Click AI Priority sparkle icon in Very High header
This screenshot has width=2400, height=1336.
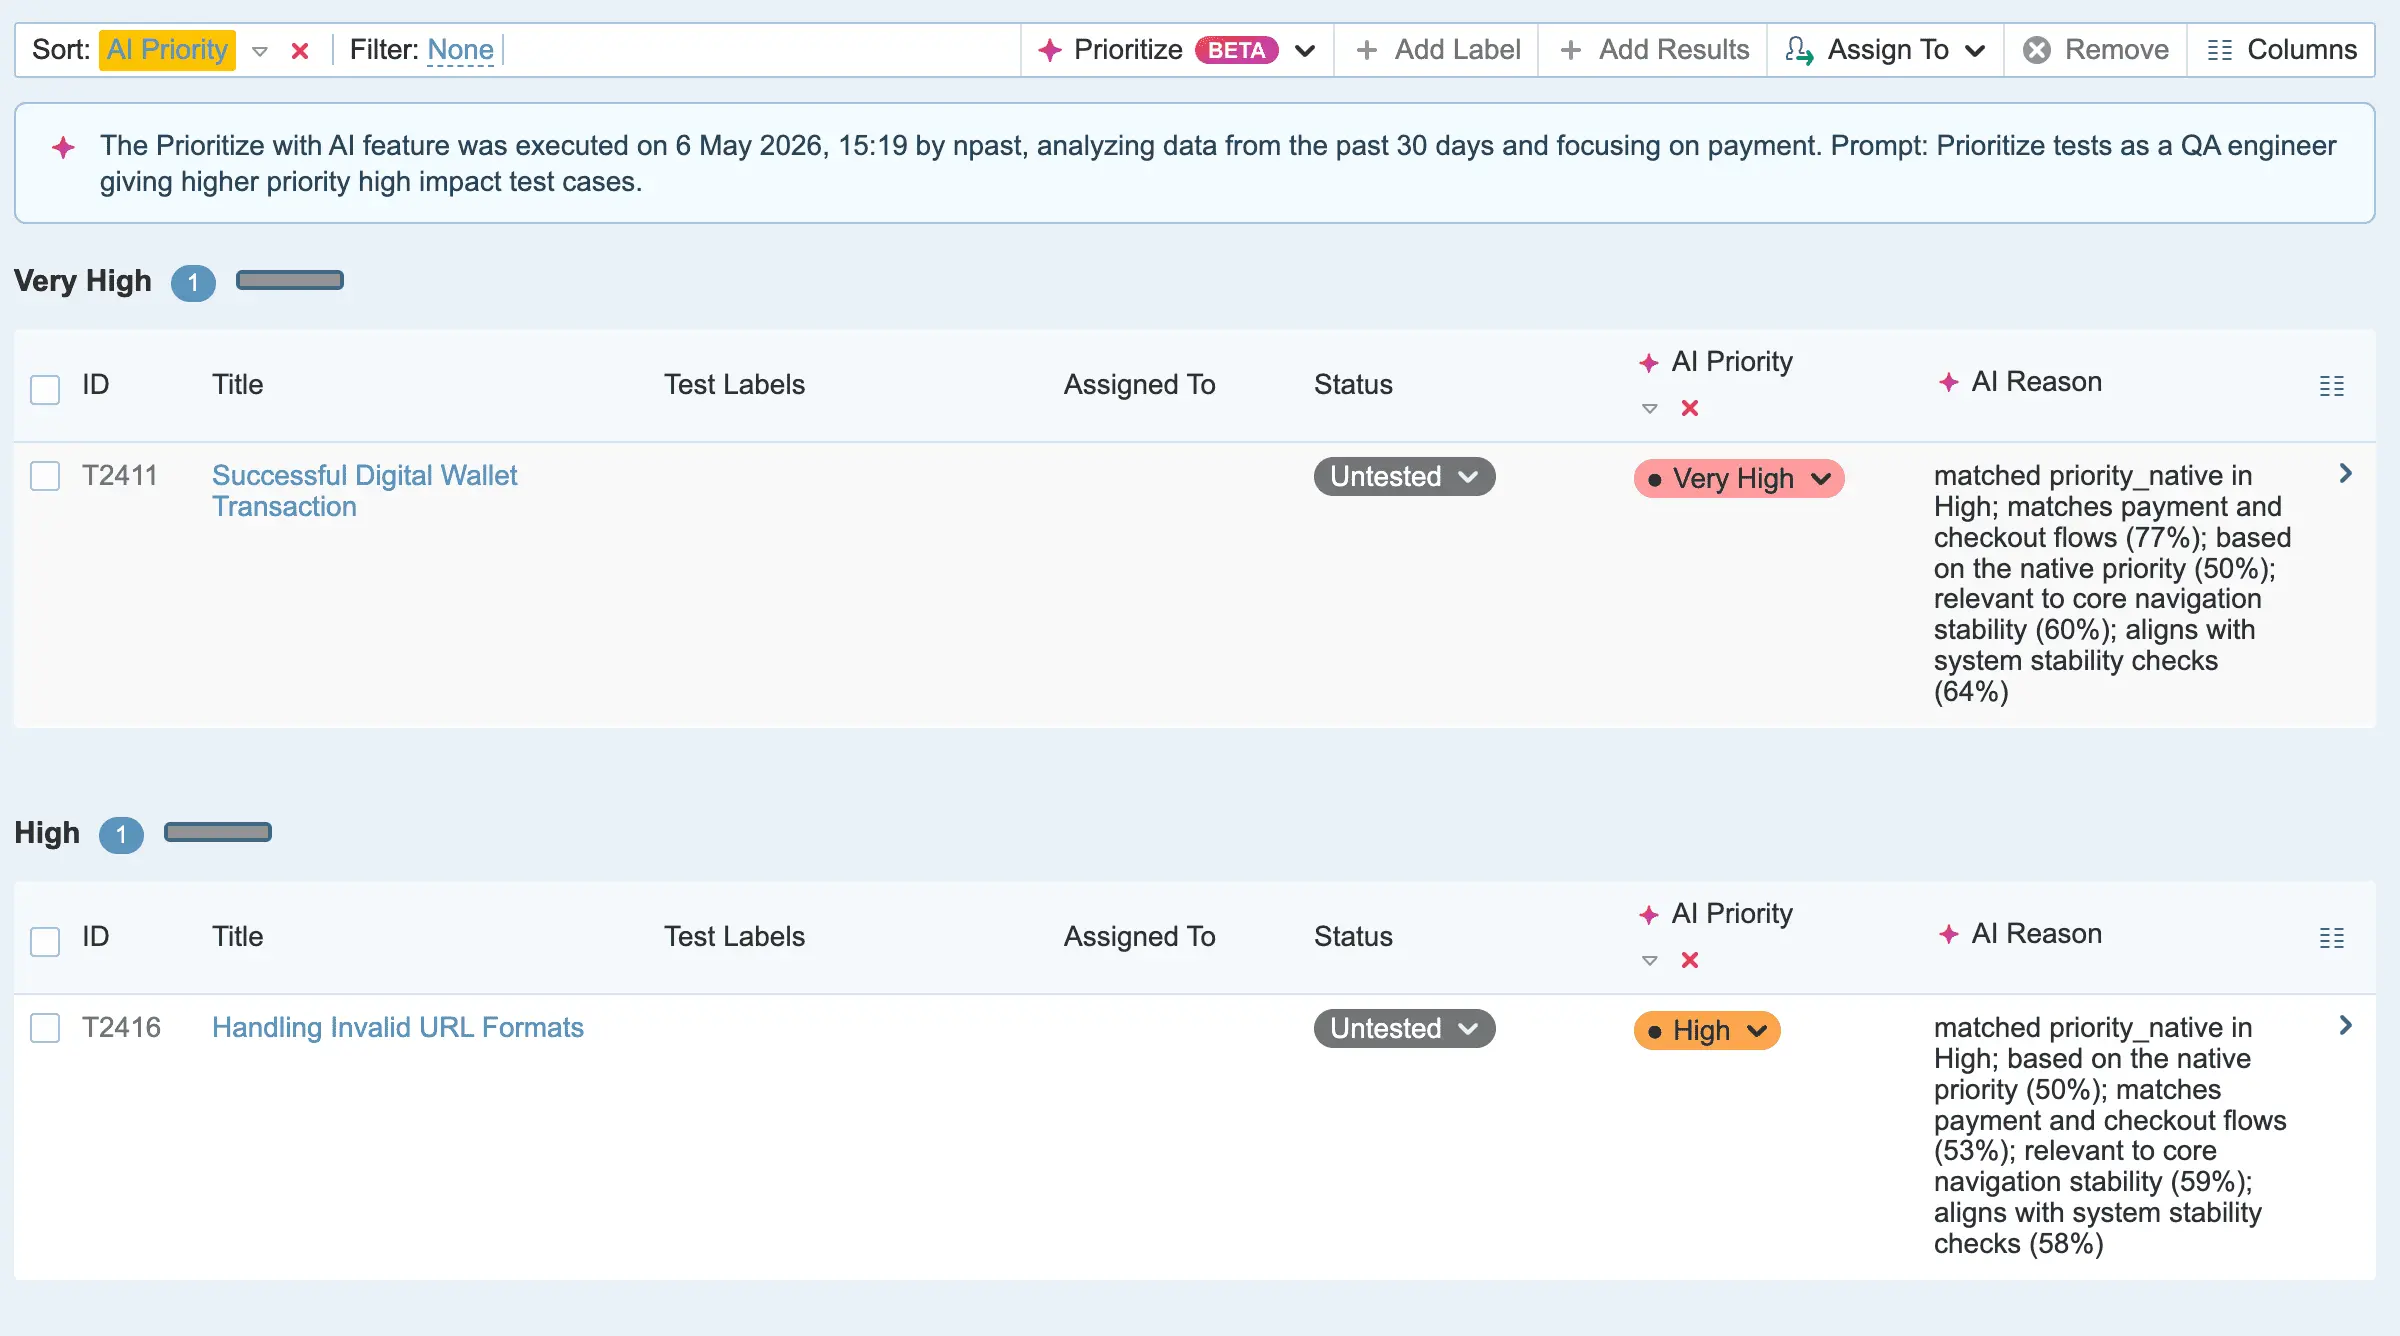pyautogui.click(x=1649, y=363)
